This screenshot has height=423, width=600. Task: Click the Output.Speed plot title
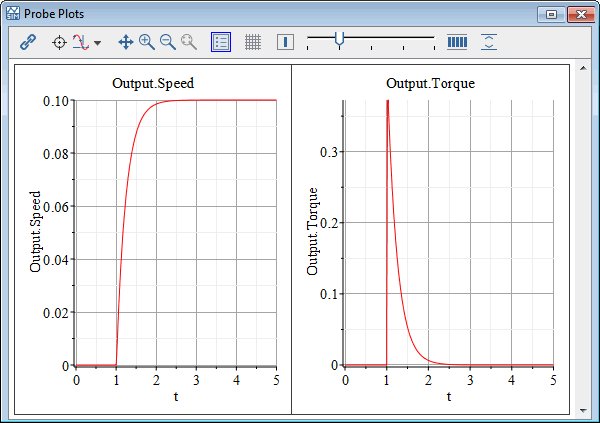154,83
